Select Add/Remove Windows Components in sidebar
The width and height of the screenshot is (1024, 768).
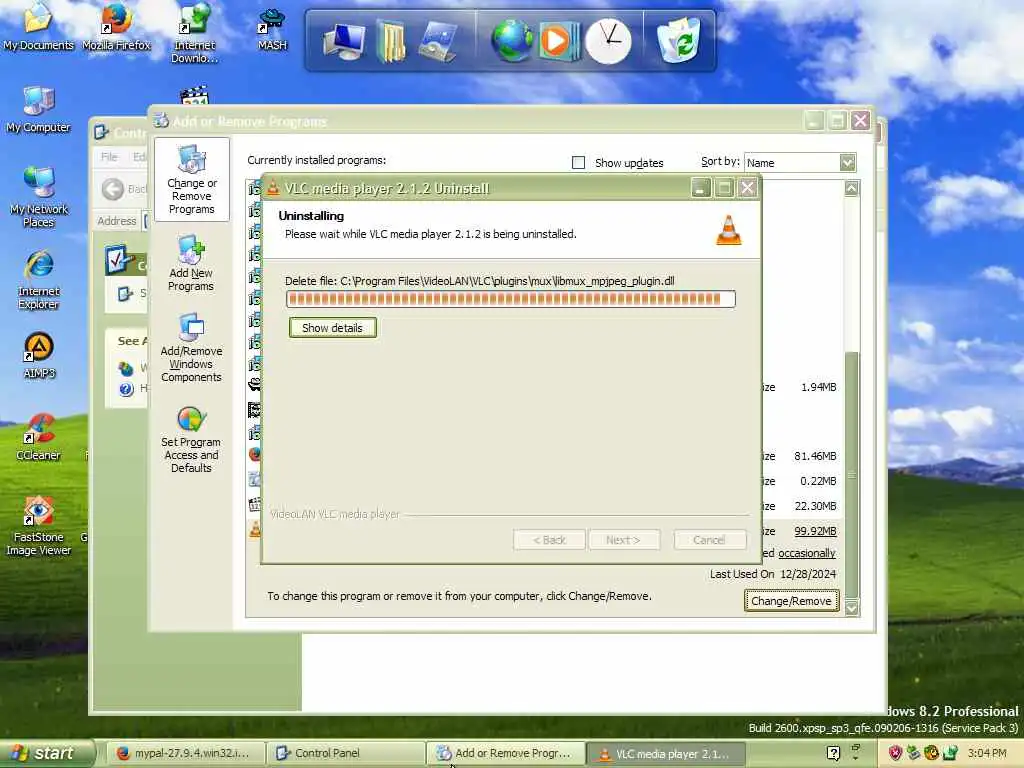191,348
